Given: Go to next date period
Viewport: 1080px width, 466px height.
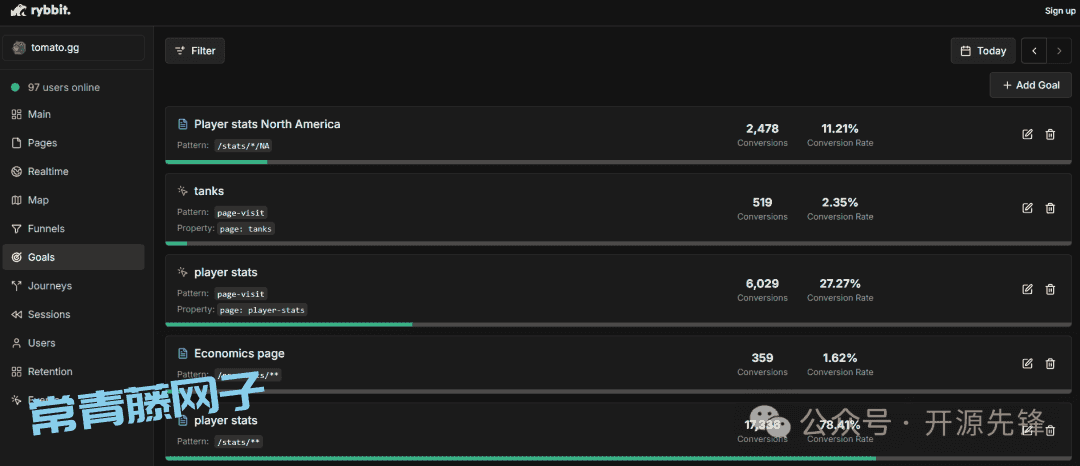Looking at the screenshot, I should [x=1059, y=51].
